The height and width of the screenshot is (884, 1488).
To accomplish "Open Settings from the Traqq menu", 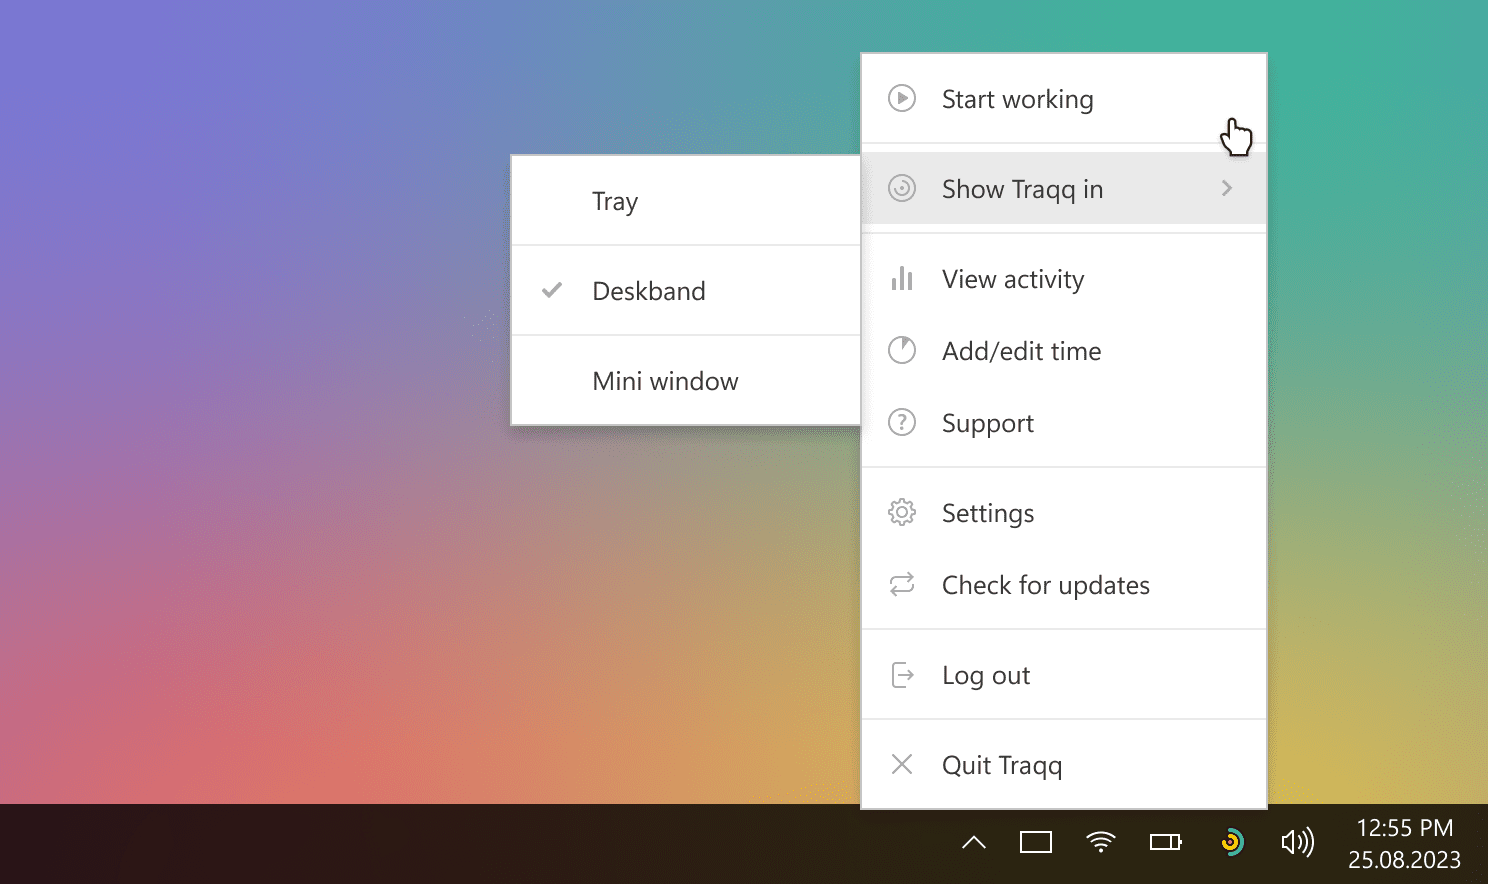I will pos(1064,513).
